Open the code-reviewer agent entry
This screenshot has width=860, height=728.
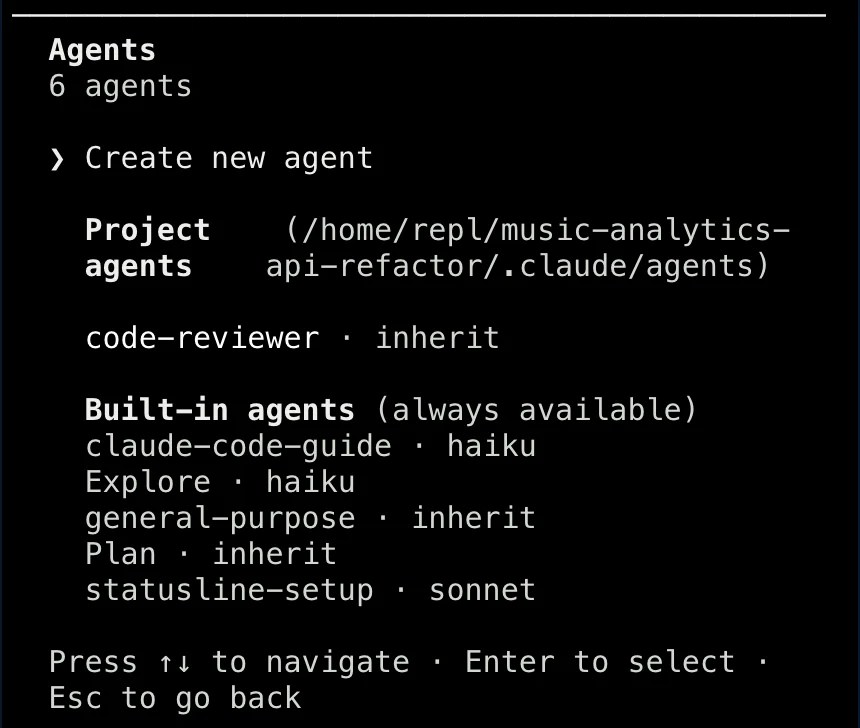coord(292,337)
